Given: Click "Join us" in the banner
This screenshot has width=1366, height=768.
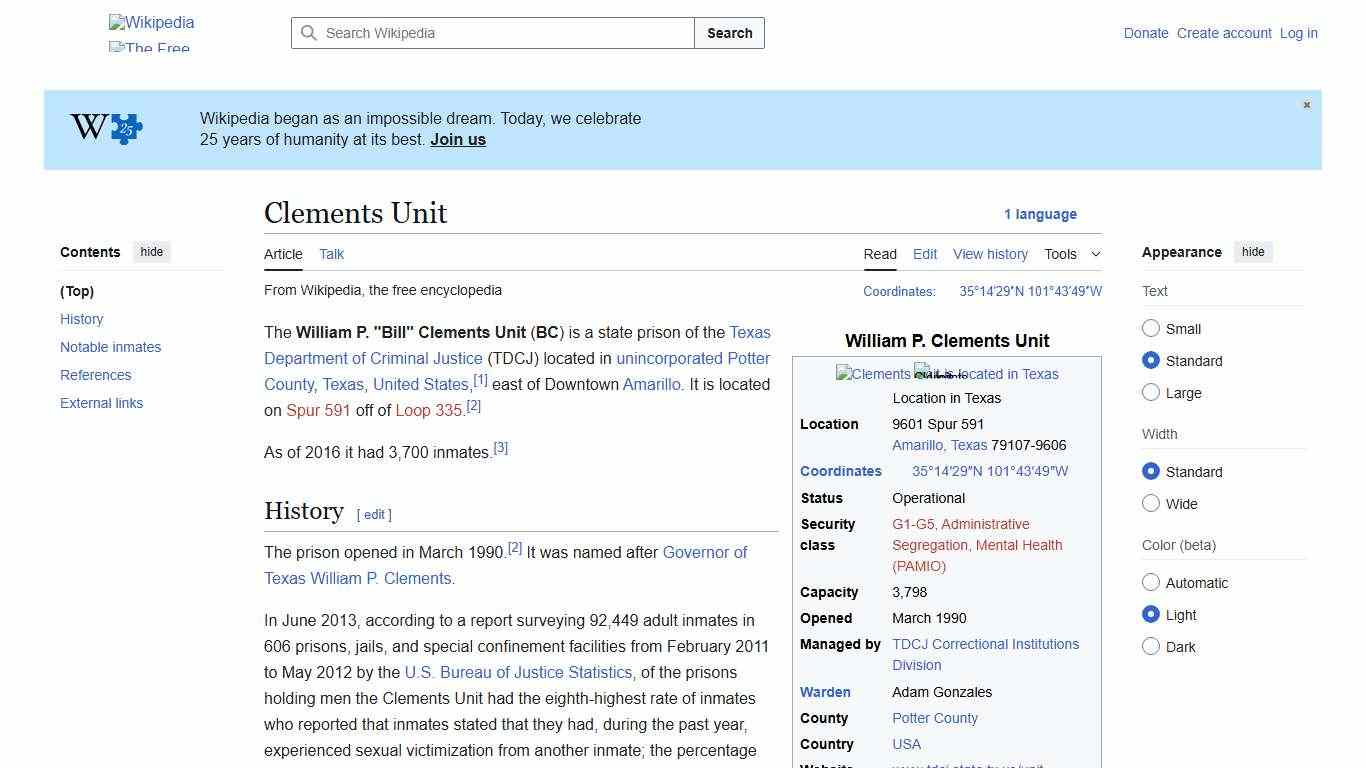Looking at the screenshot, I should 457,139.
